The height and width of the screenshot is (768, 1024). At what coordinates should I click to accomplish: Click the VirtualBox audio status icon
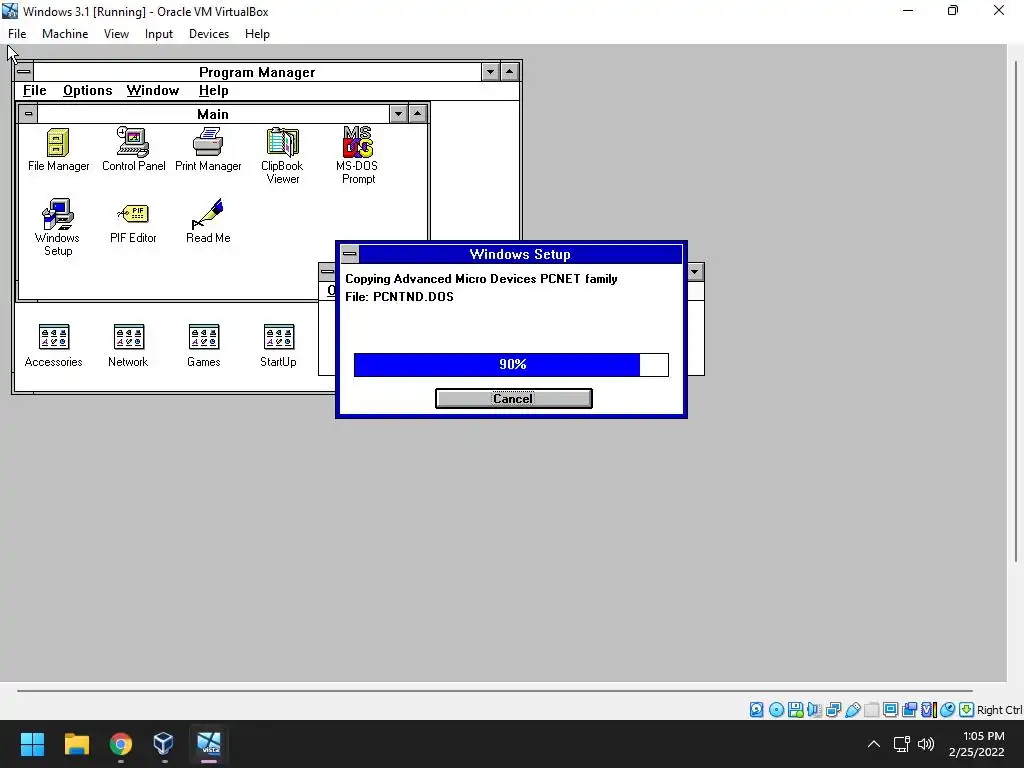click(814, 710)
